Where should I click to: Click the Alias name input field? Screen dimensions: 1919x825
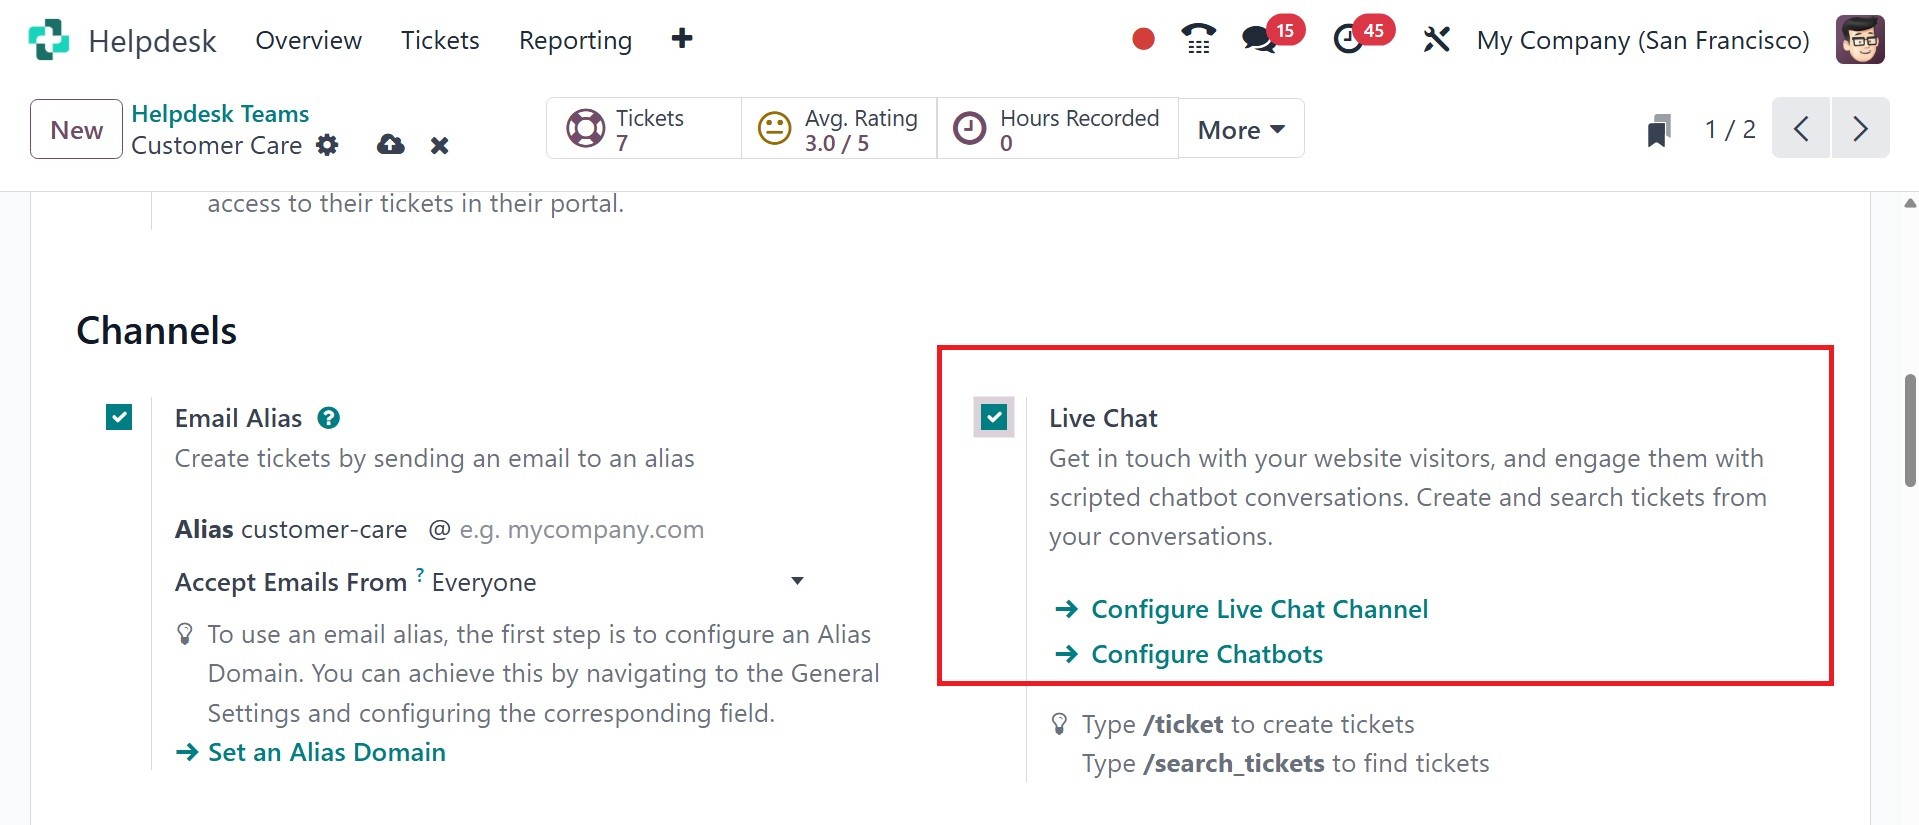325,529
